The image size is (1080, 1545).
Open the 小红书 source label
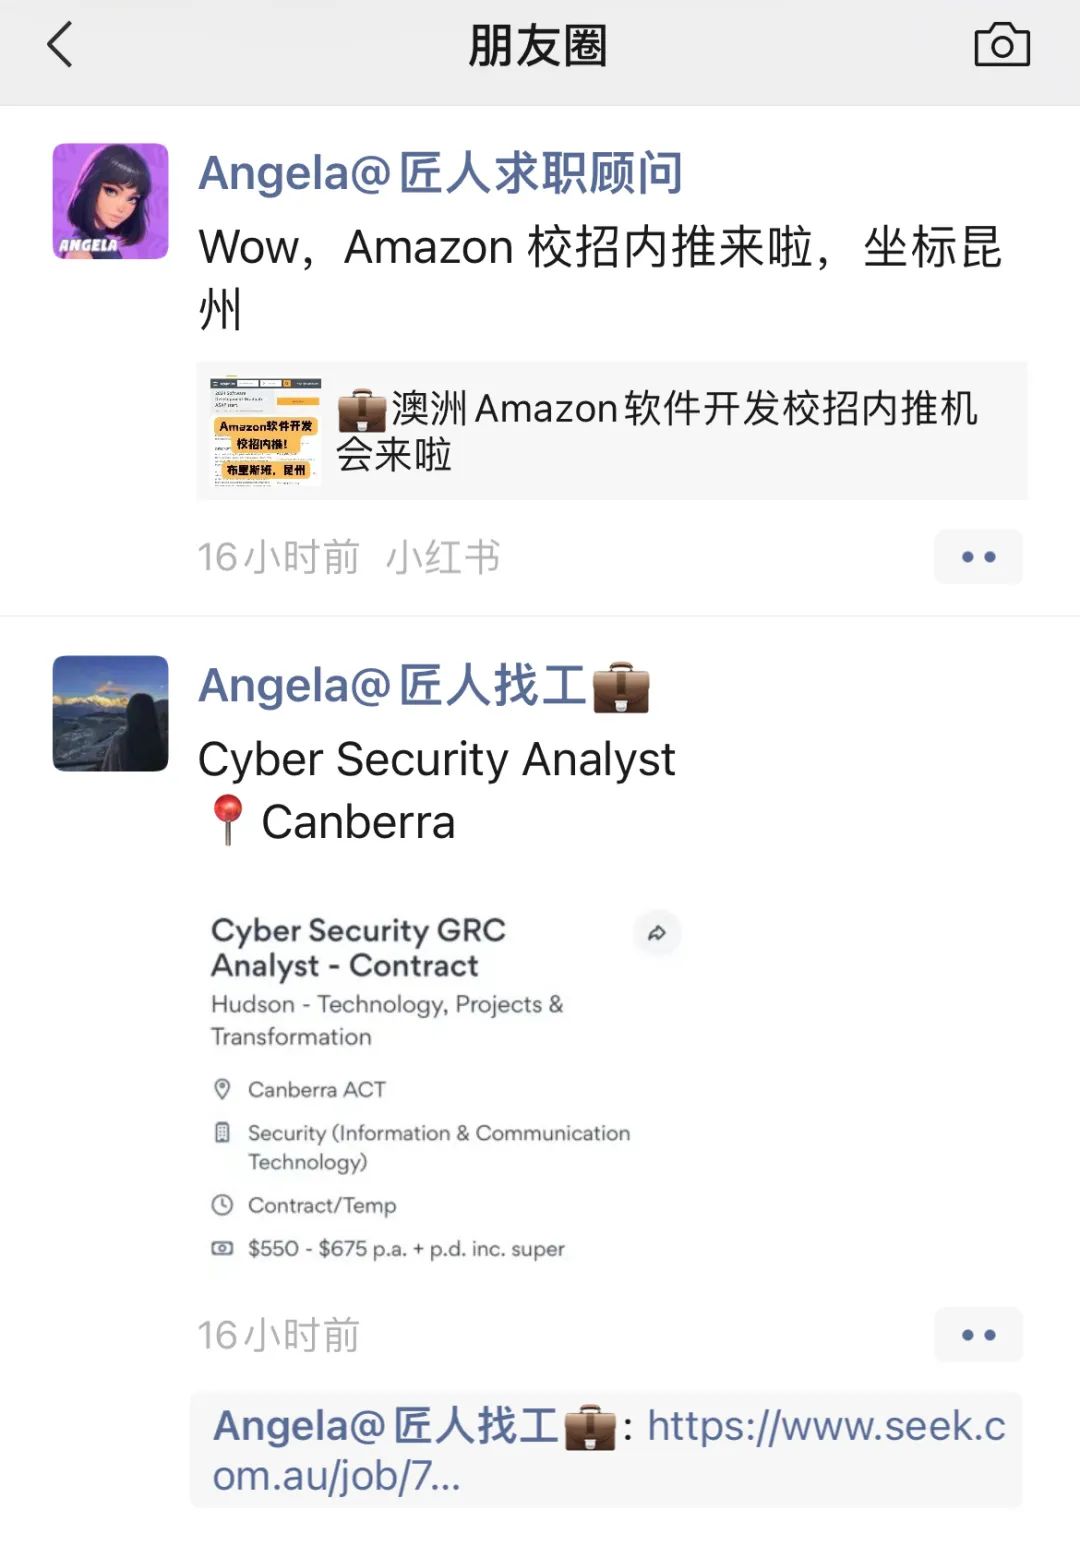point(443,557)
